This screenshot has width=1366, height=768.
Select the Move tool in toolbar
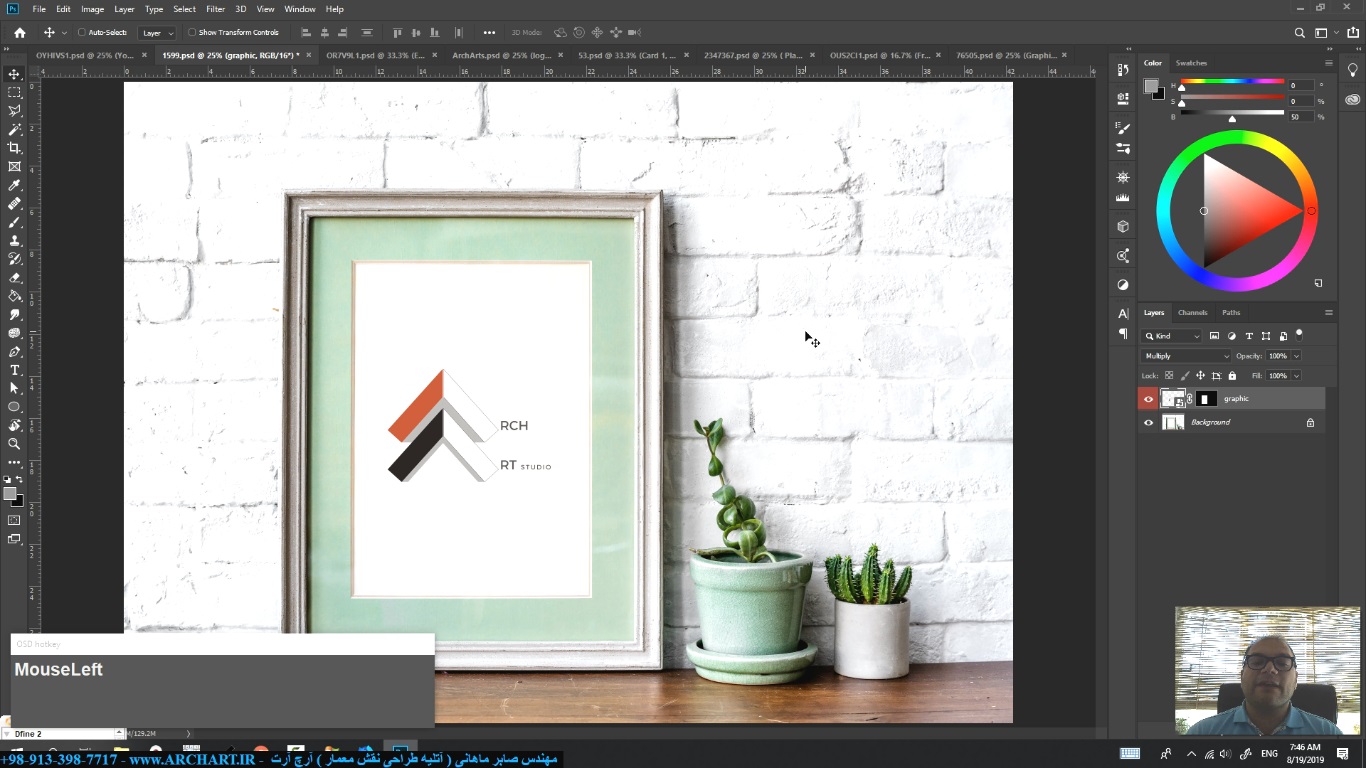tap(14, 74)
